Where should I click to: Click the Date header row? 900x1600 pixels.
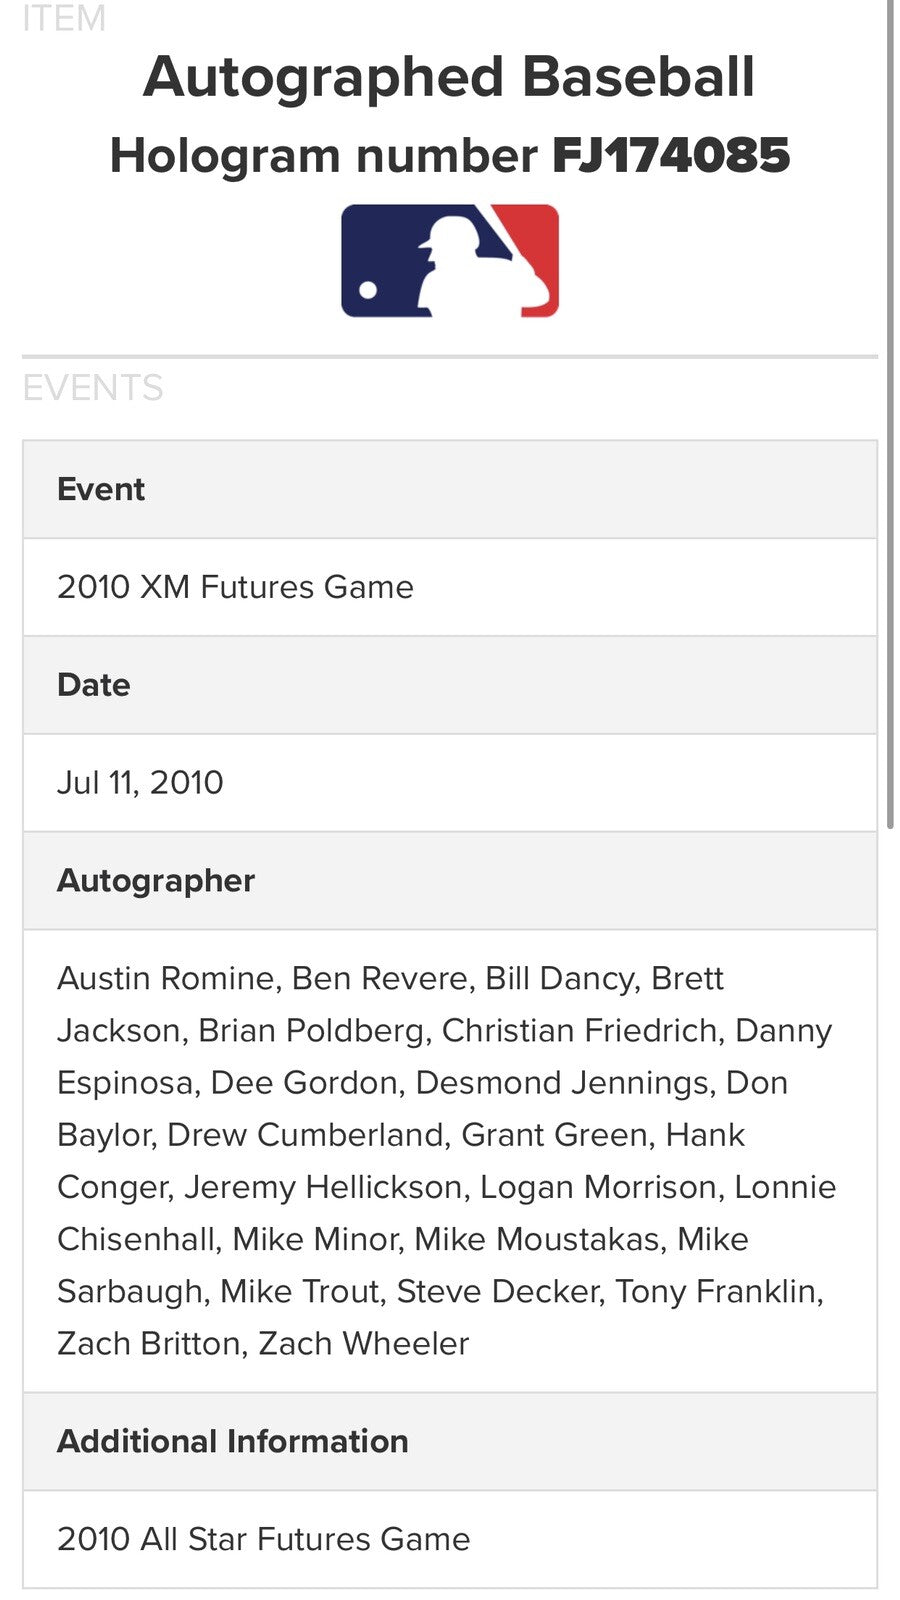tap(450, 685)
